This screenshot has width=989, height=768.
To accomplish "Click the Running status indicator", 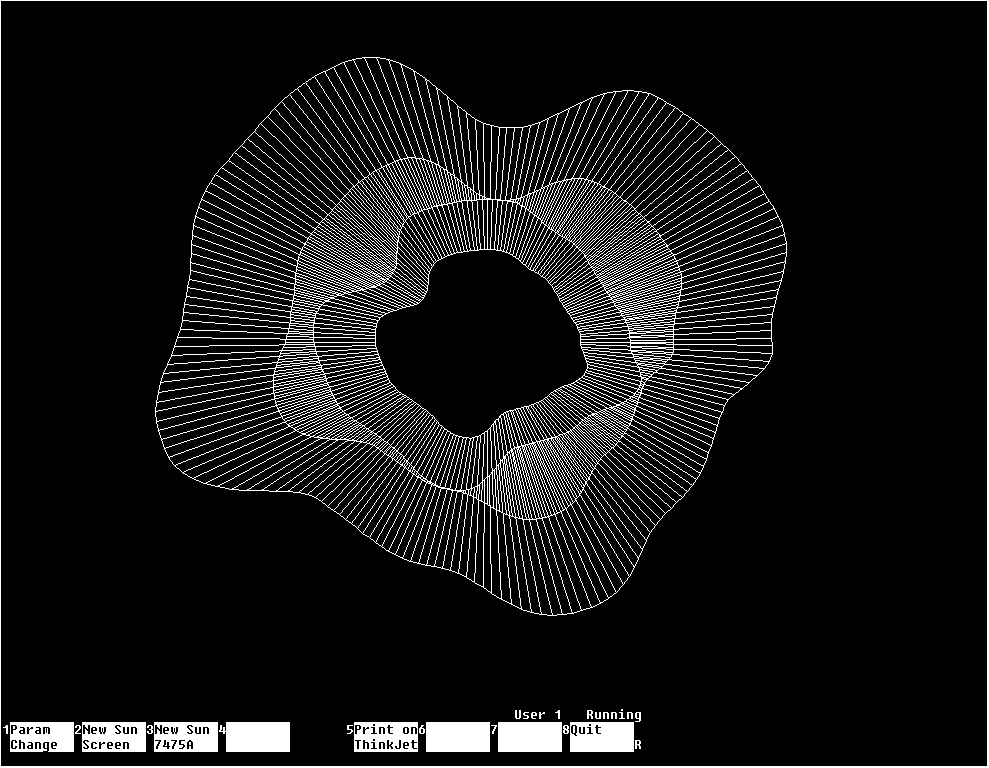I will tap(613, 715).
